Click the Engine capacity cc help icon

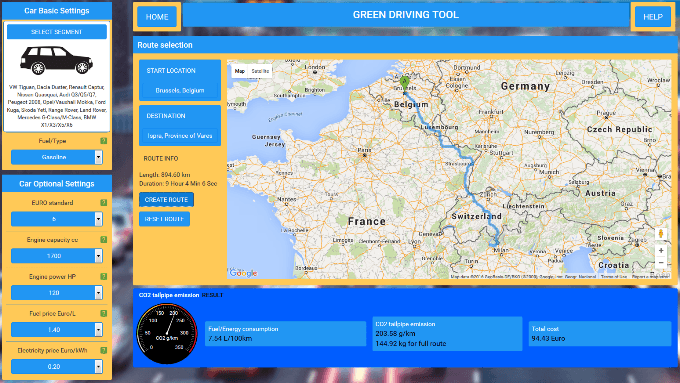pyautogui.click(x=104, y=239)
